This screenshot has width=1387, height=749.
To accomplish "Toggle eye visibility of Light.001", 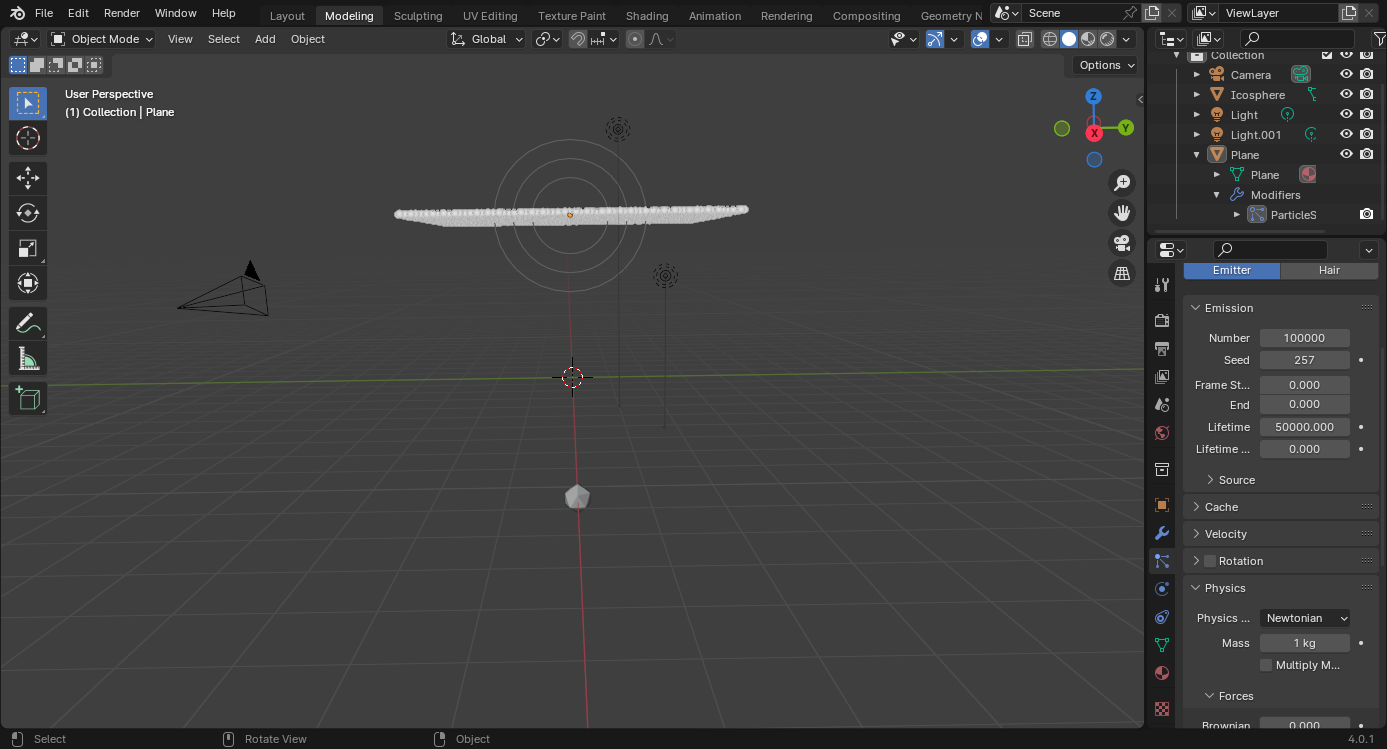I will tap(1347, 134).
